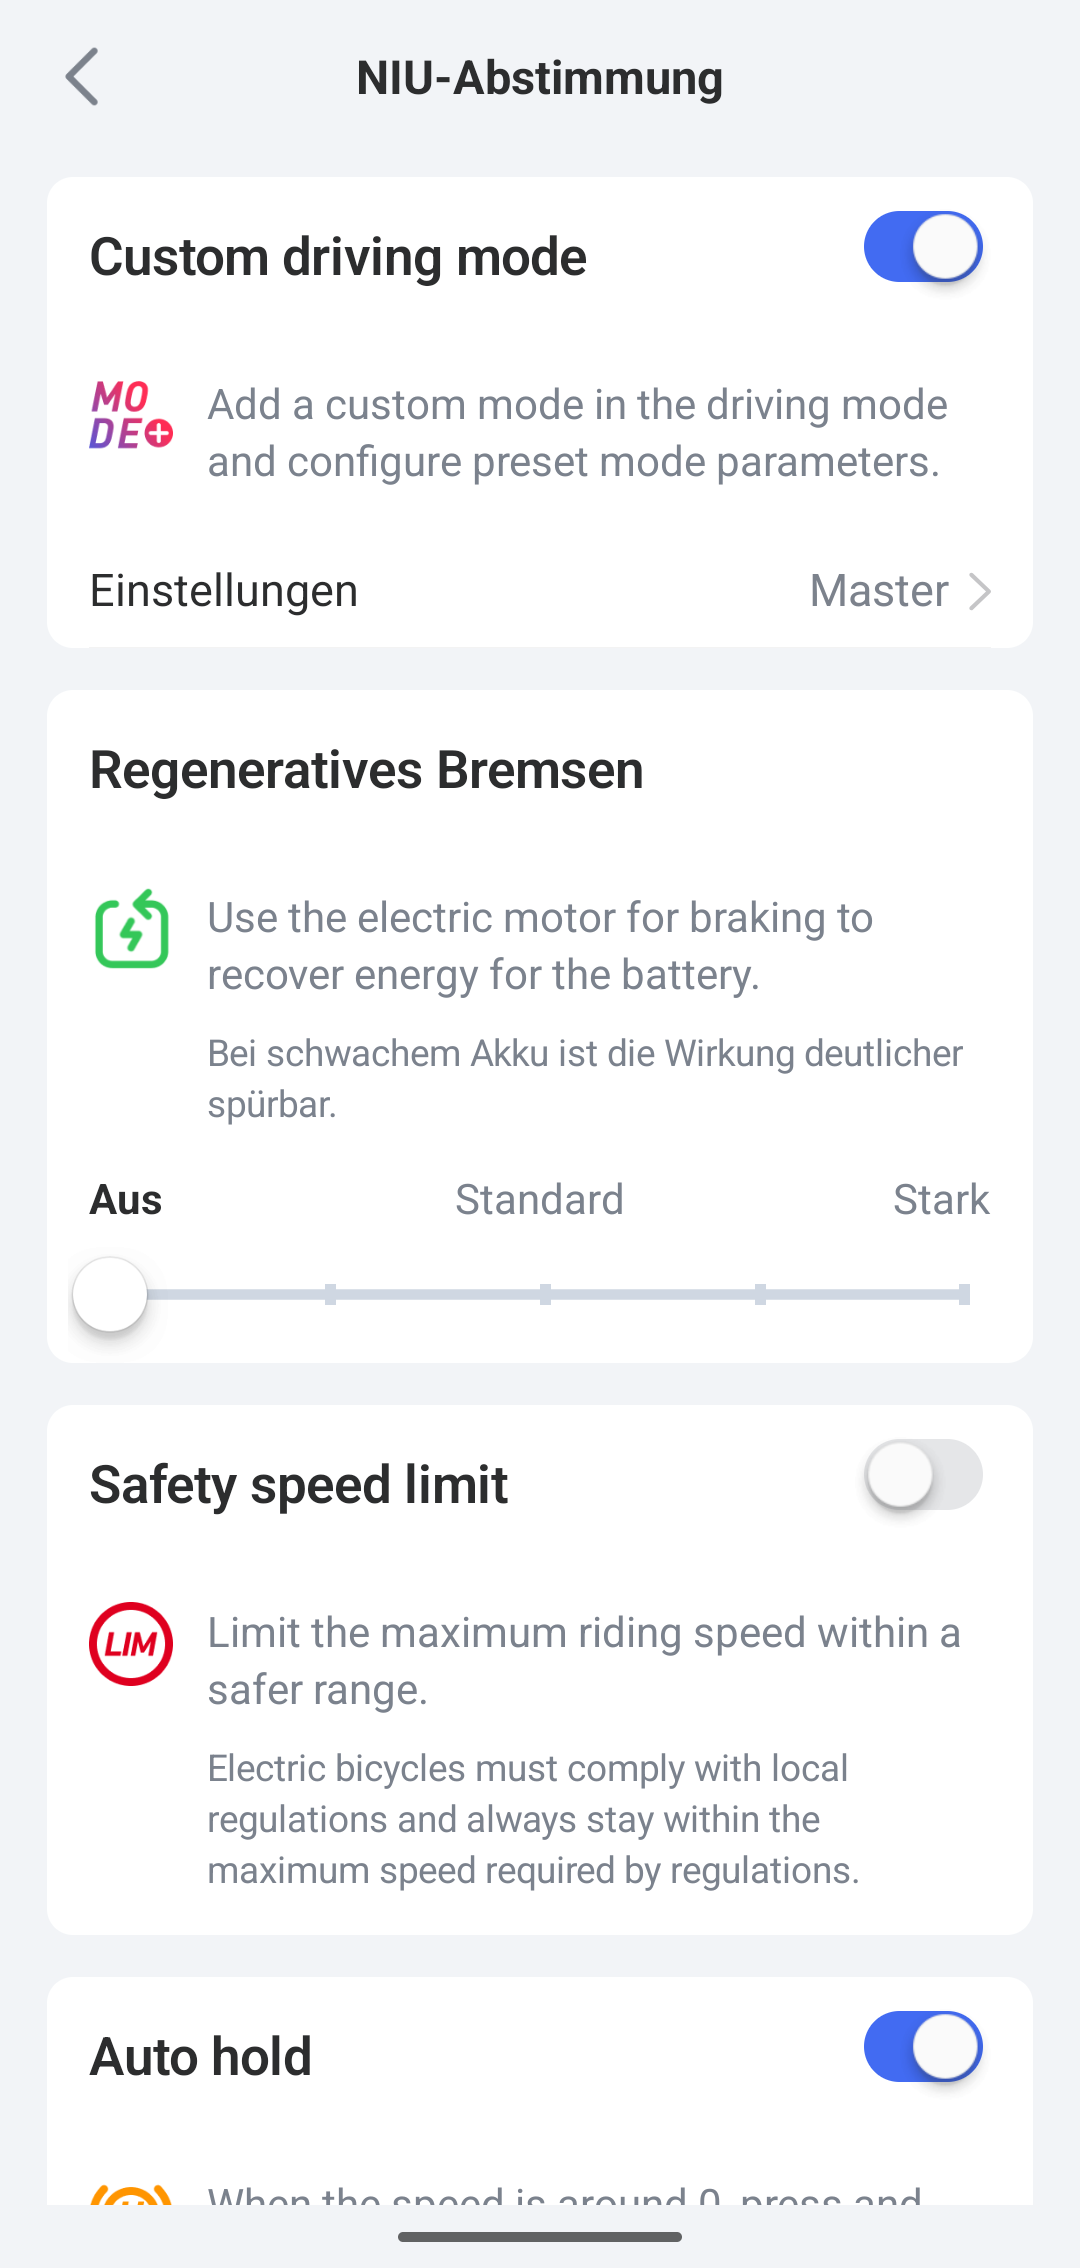The width and height of the screenshot is (1080, 2268).
Task: Click the second tick on braking slider
Action: coord(330,1295)
